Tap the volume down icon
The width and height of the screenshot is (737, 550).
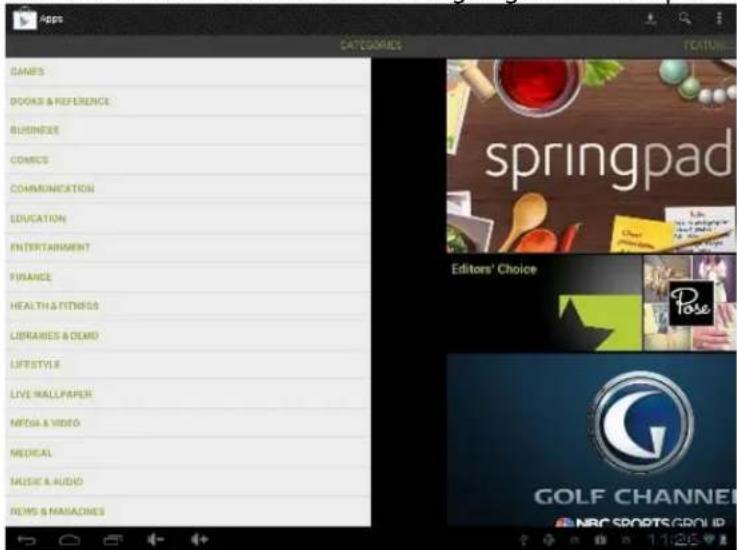point(155,540)
